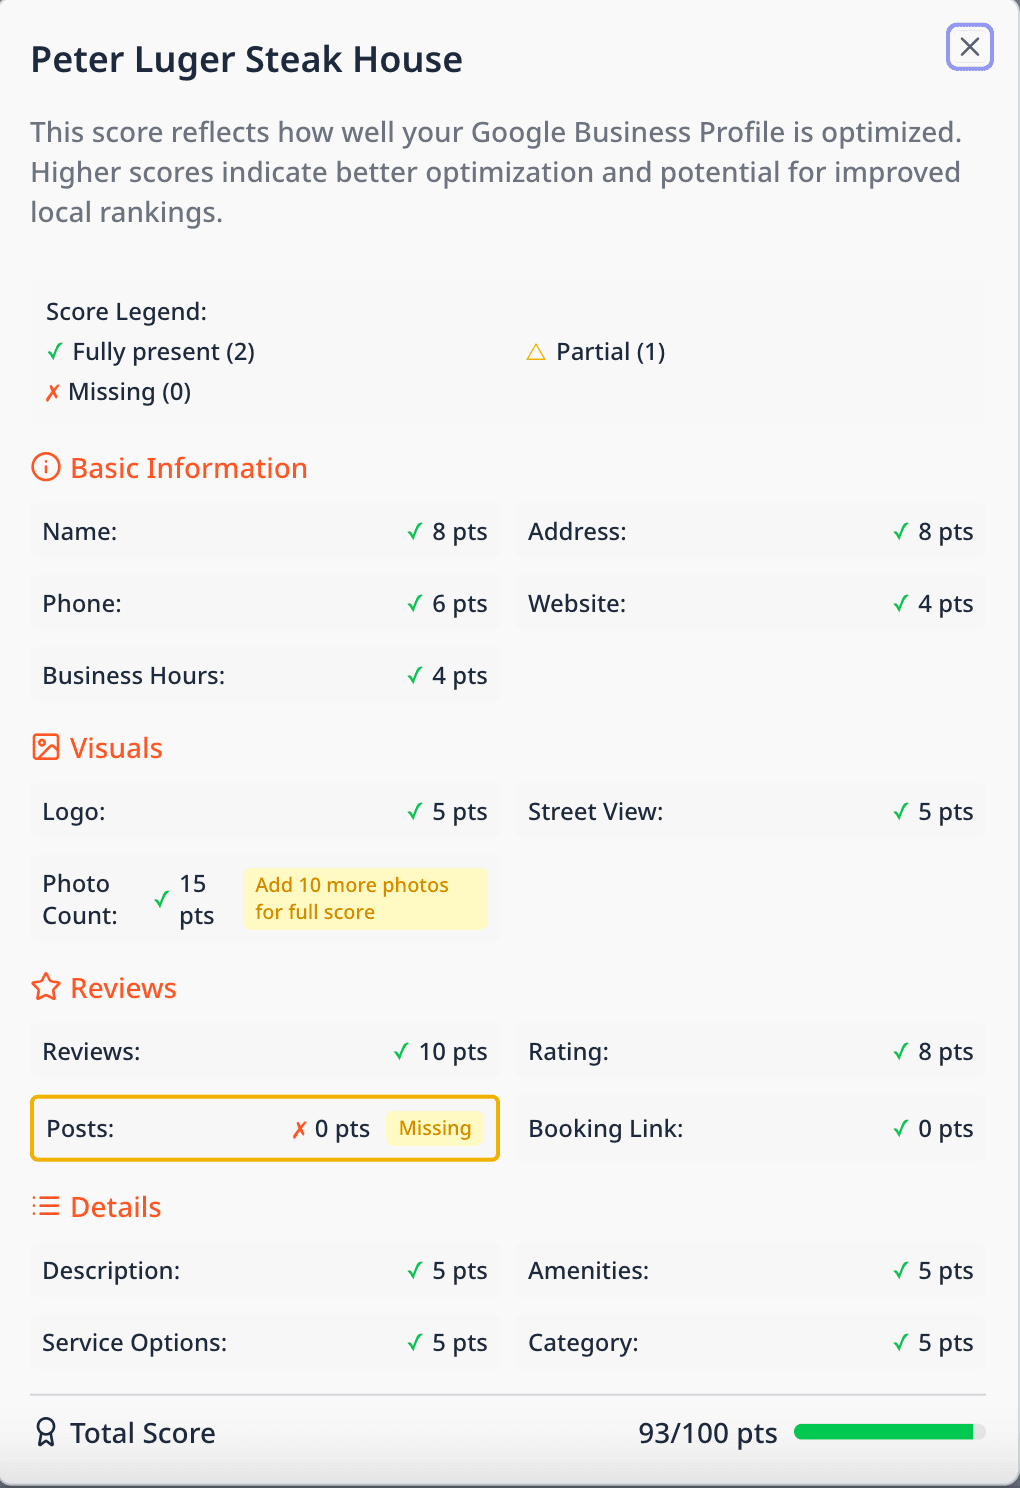This screenshot has height=1488, width=1020.
Task: Click the Photo Count row
Action: coord(265,898)
